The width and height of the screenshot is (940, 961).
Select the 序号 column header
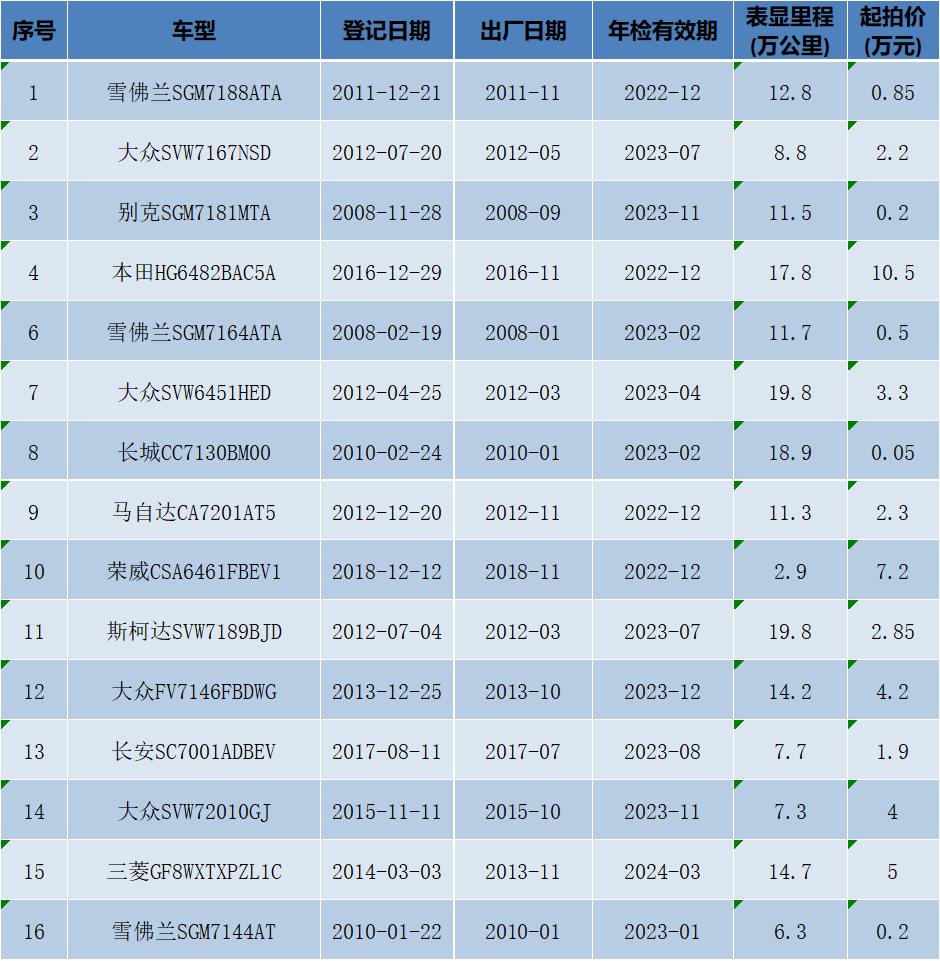click(x=34, y=30)
